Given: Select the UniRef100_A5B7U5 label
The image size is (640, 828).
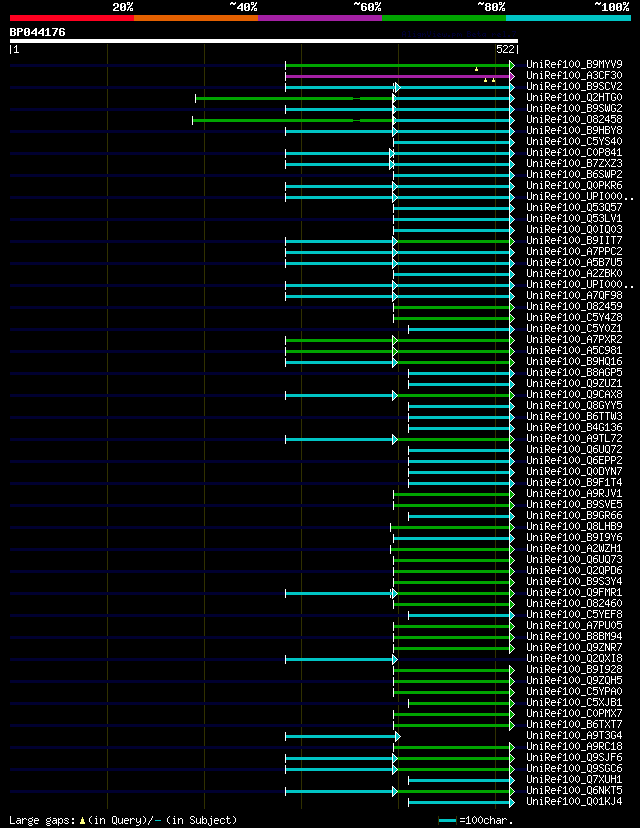Looking at the screenshot, I should coord(574,262).
